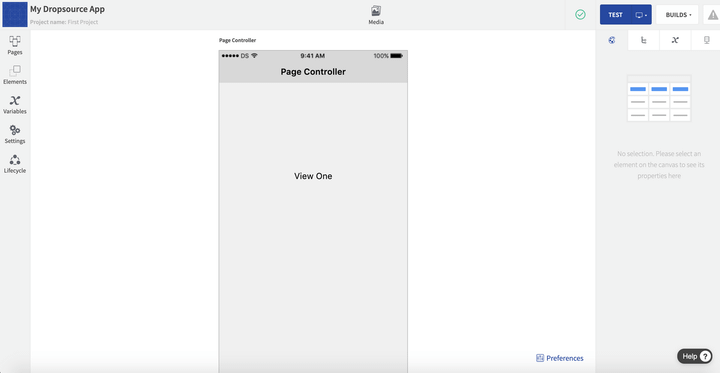Screen dimensions: 720x373
Task: Open the BUILDS dropdown
Action: 677,15
